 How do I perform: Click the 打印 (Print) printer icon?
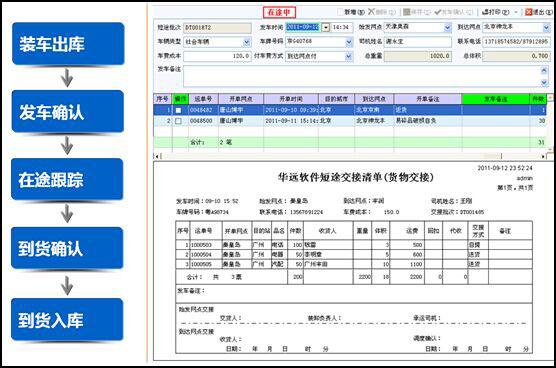[x=485, y=12]
